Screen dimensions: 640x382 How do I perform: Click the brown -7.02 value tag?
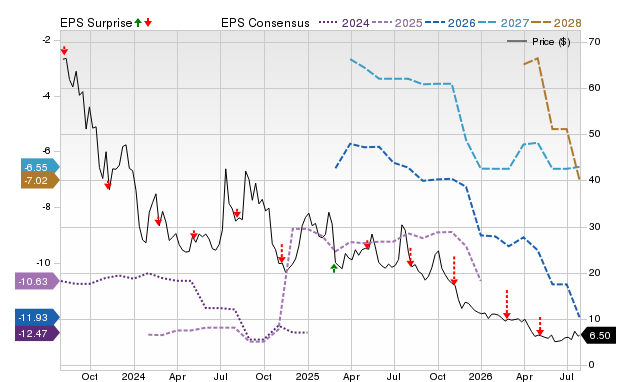pyautogui.click(x=40, y=180)
